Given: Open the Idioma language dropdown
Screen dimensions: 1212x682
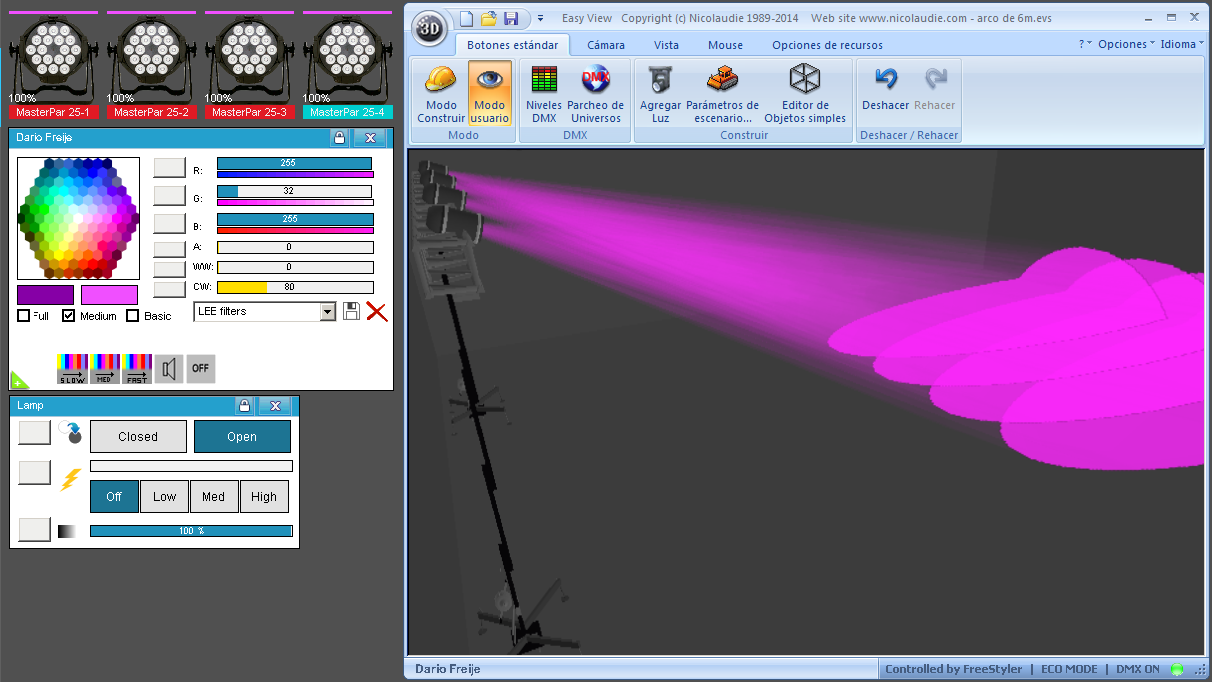Looking at the screenshot, I should click(1183, 44).
